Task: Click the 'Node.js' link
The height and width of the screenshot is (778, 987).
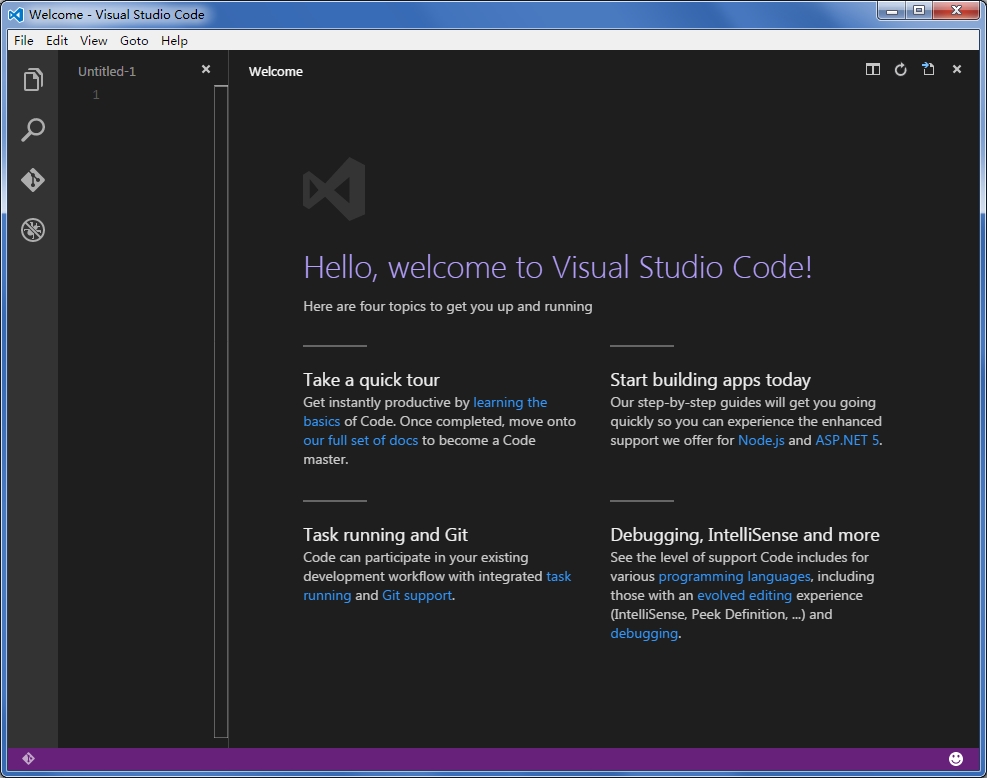Action: tap(761, 440)
